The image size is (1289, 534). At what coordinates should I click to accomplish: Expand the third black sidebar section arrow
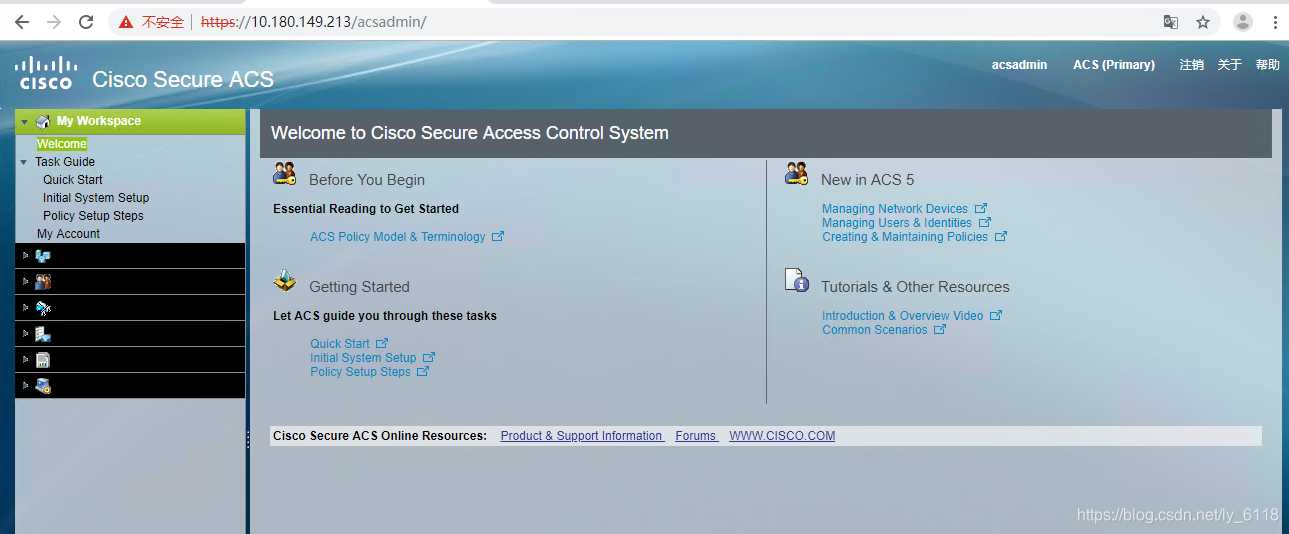(x=25, y=308)
